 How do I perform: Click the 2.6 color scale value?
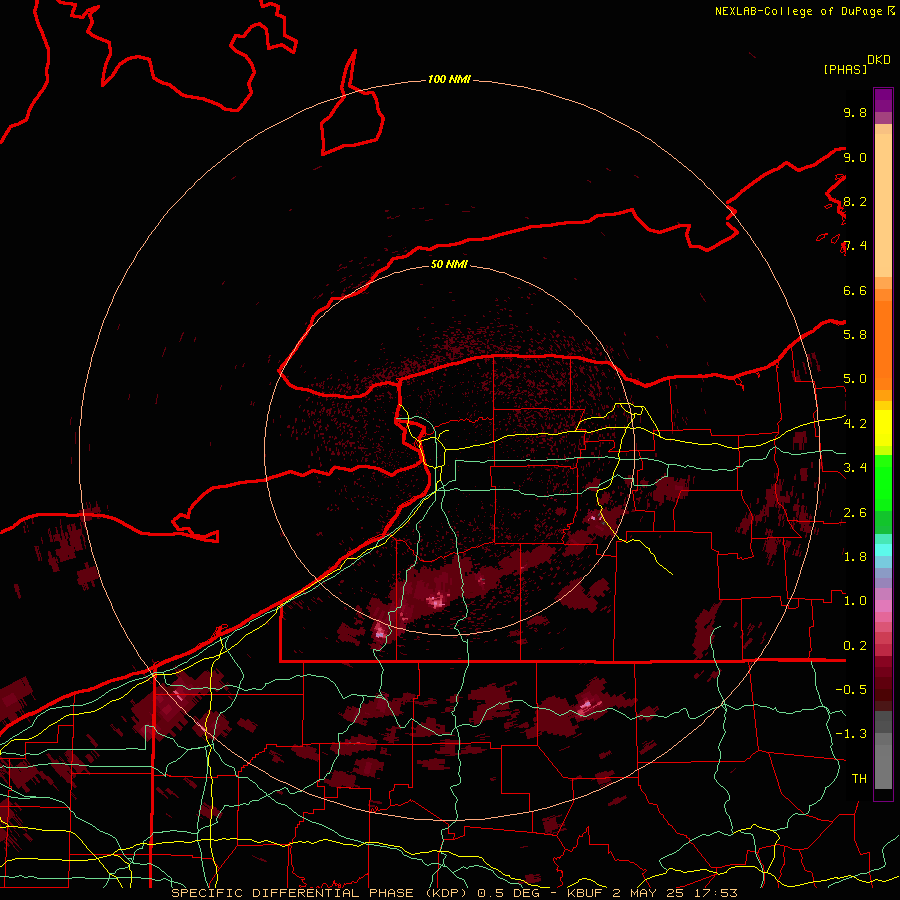coord(855,512)
